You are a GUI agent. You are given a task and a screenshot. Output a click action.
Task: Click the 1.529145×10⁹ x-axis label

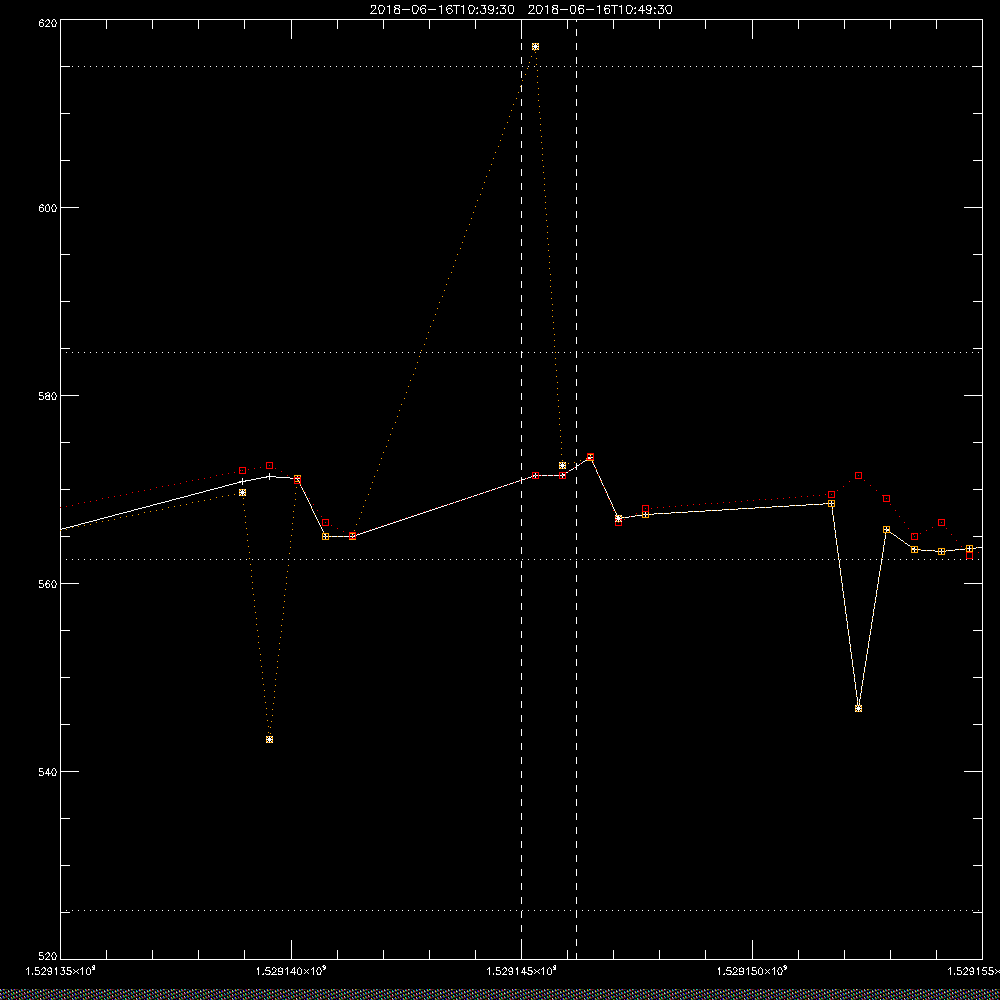tap(522, 971)
